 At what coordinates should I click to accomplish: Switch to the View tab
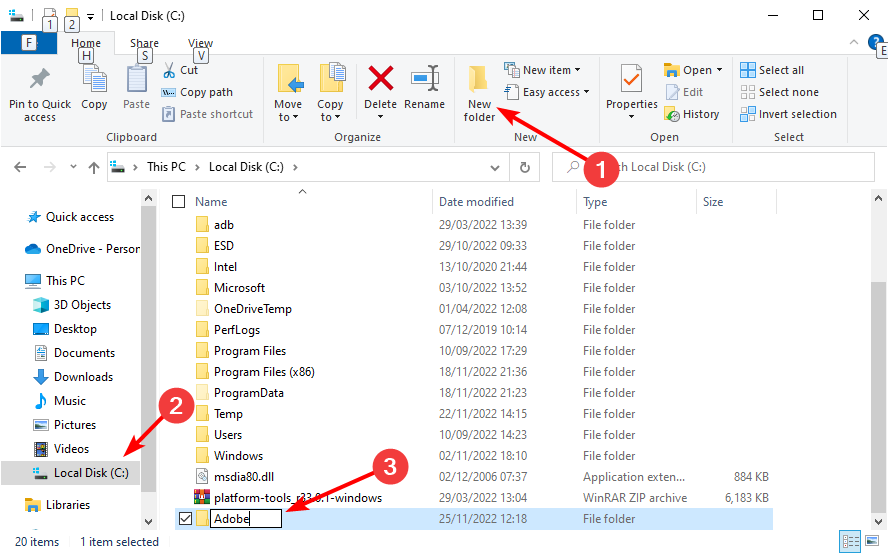coord(200,43)
